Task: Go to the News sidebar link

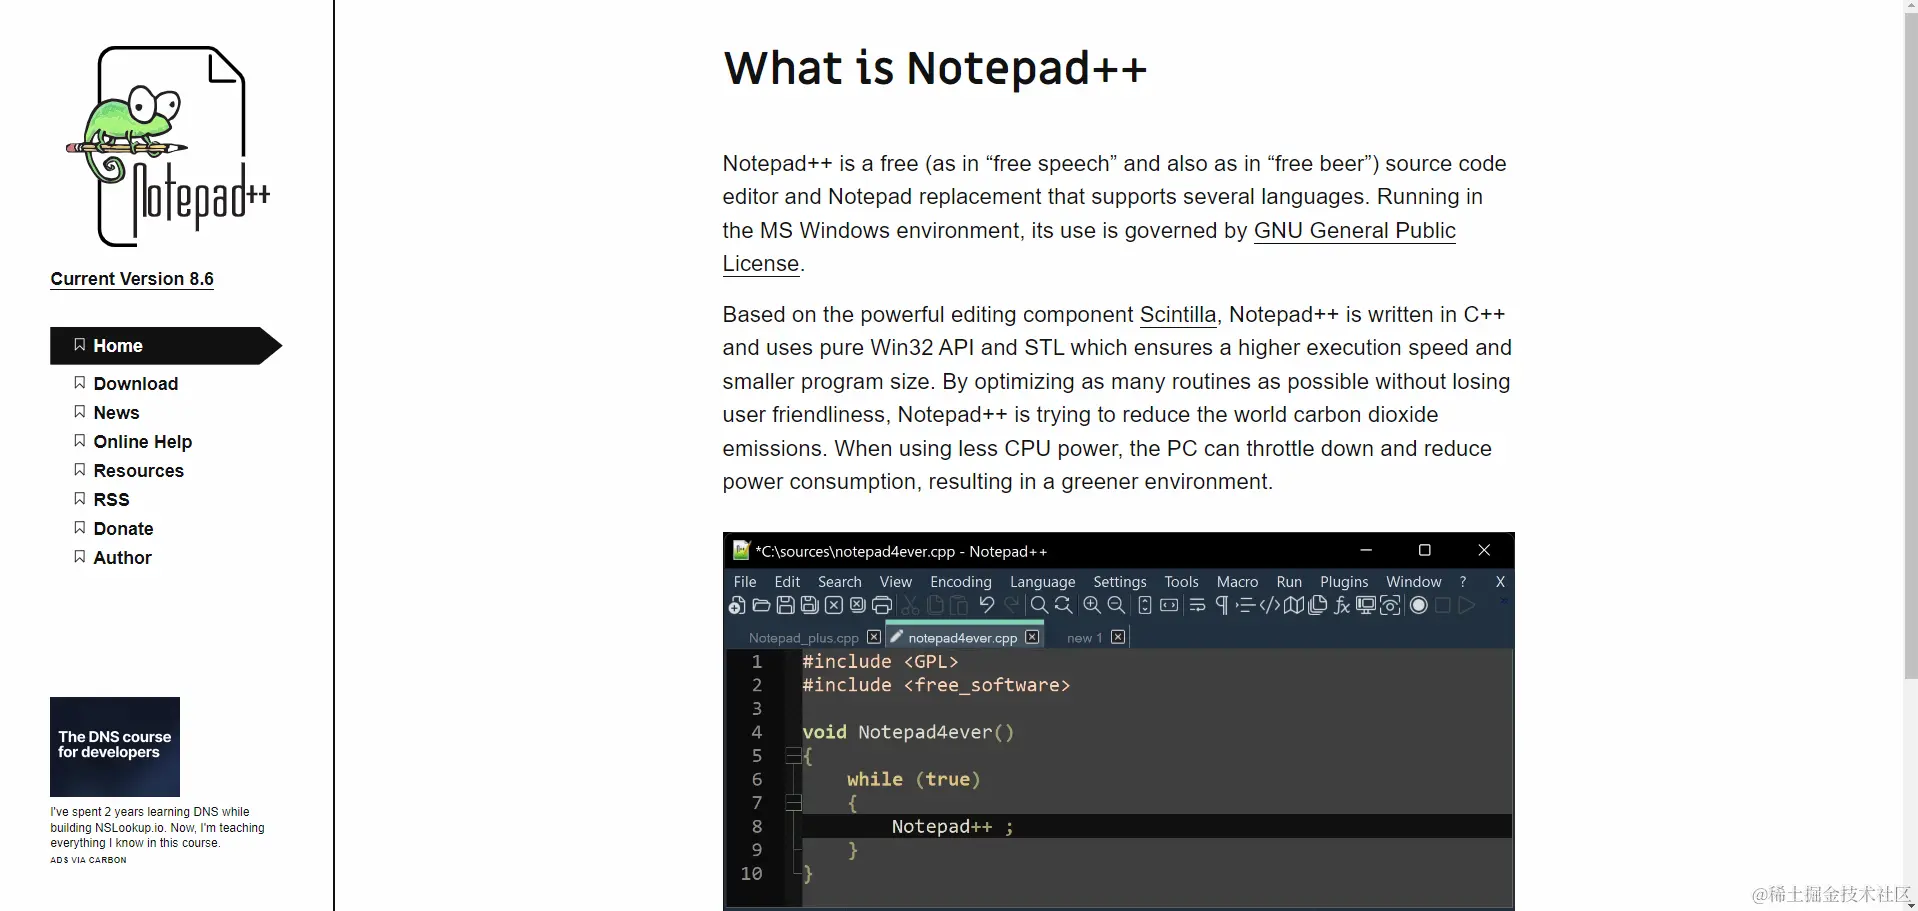Action: click(x=116, y=413)
